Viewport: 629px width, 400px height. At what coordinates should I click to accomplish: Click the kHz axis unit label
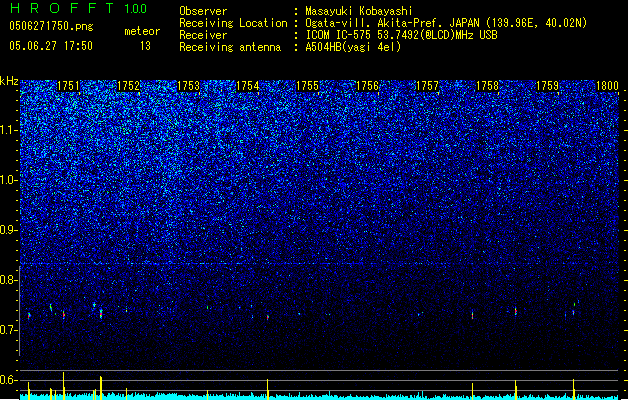pyautogui.click(x=9, y=81)
